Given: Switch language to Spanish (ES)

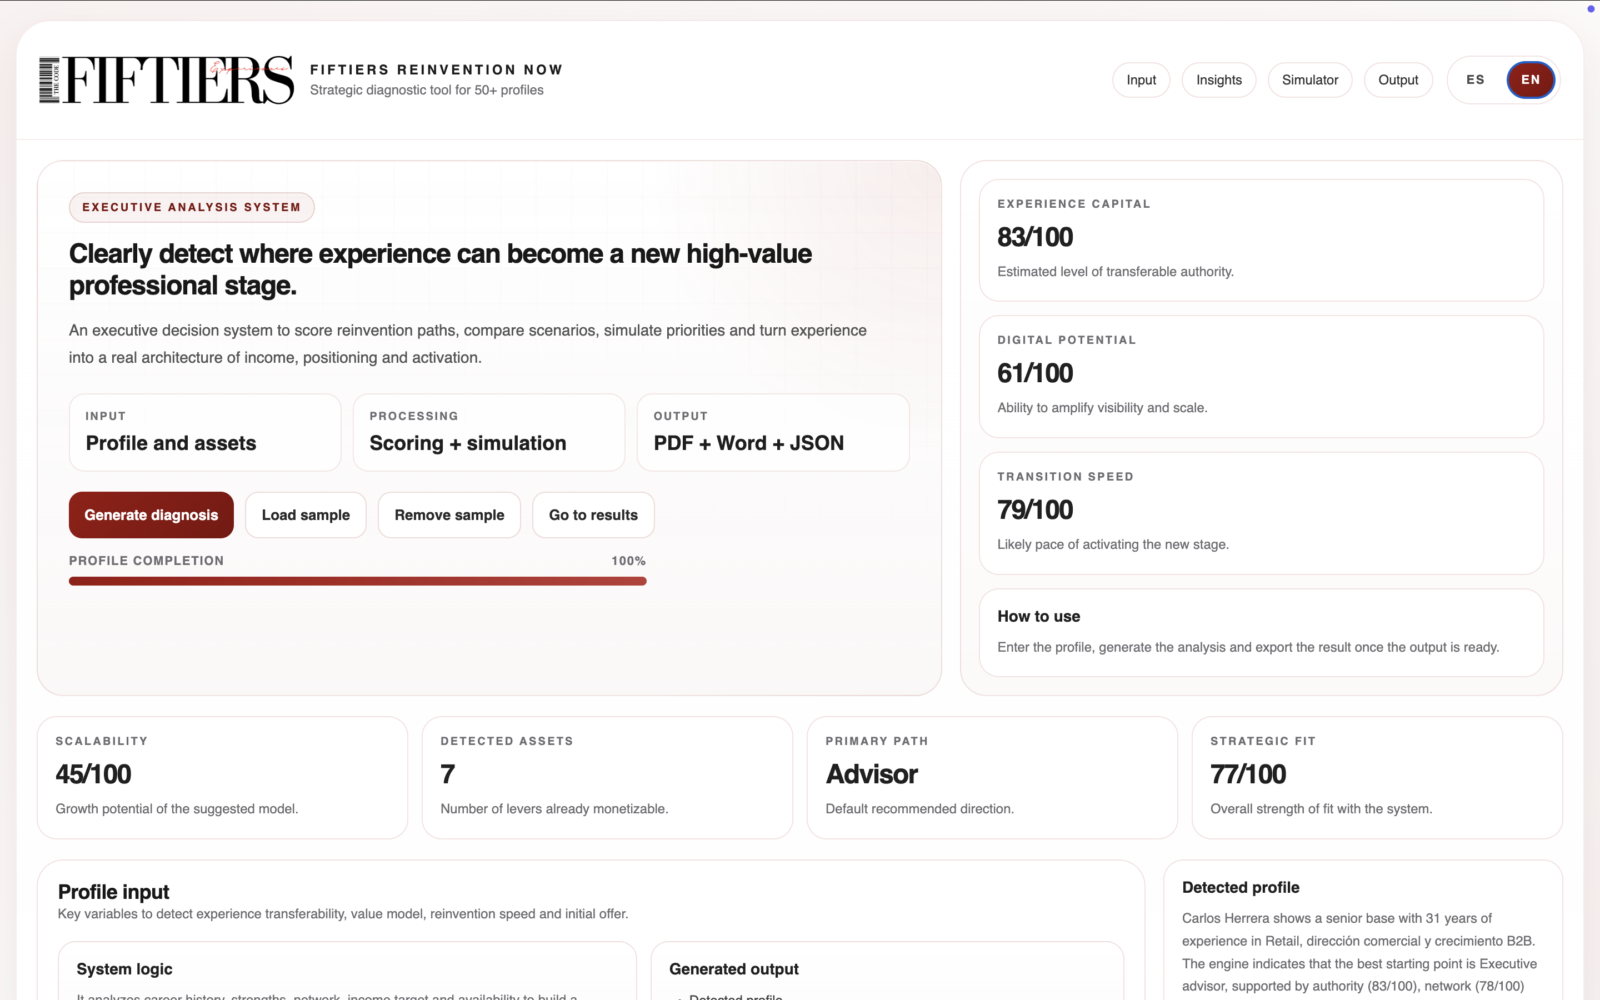Looking at the screenshot, I should tap(1475, 80).
